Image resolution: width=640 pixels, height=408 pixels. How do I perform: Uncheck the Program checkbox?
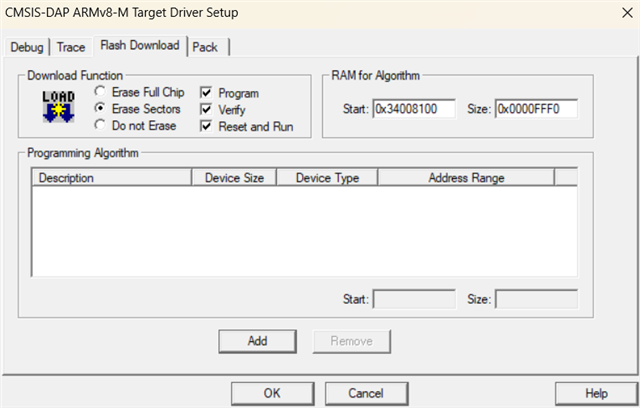[207, 93]
